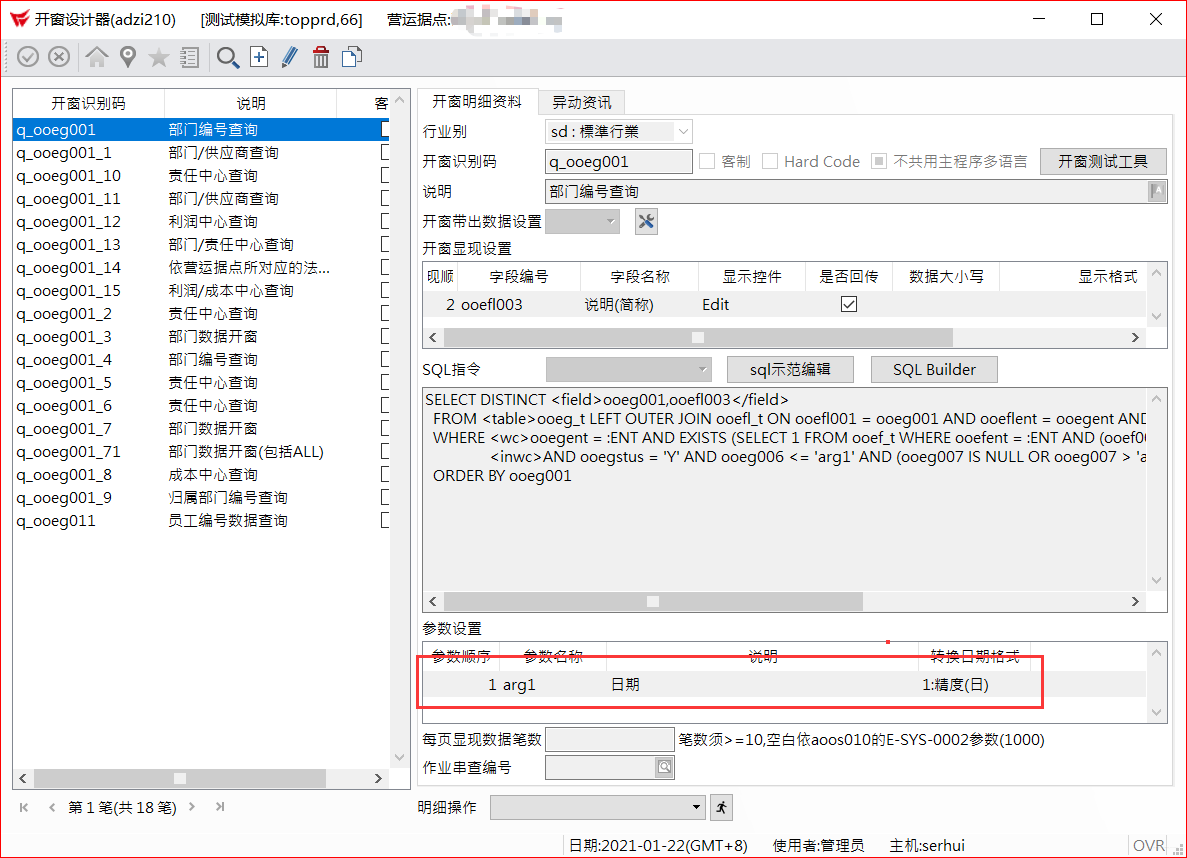
Task: Click the edit pencil toolbar icon
Action: [289, 57]
